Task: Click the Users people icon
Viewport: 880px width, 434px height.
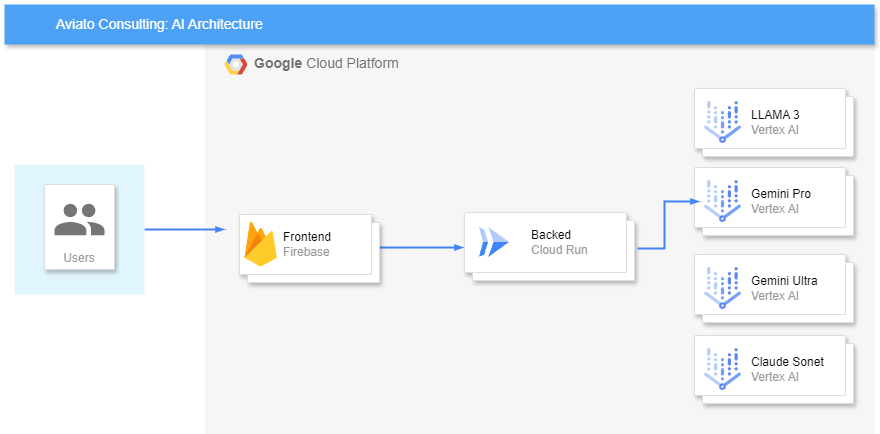Action: 79,220
